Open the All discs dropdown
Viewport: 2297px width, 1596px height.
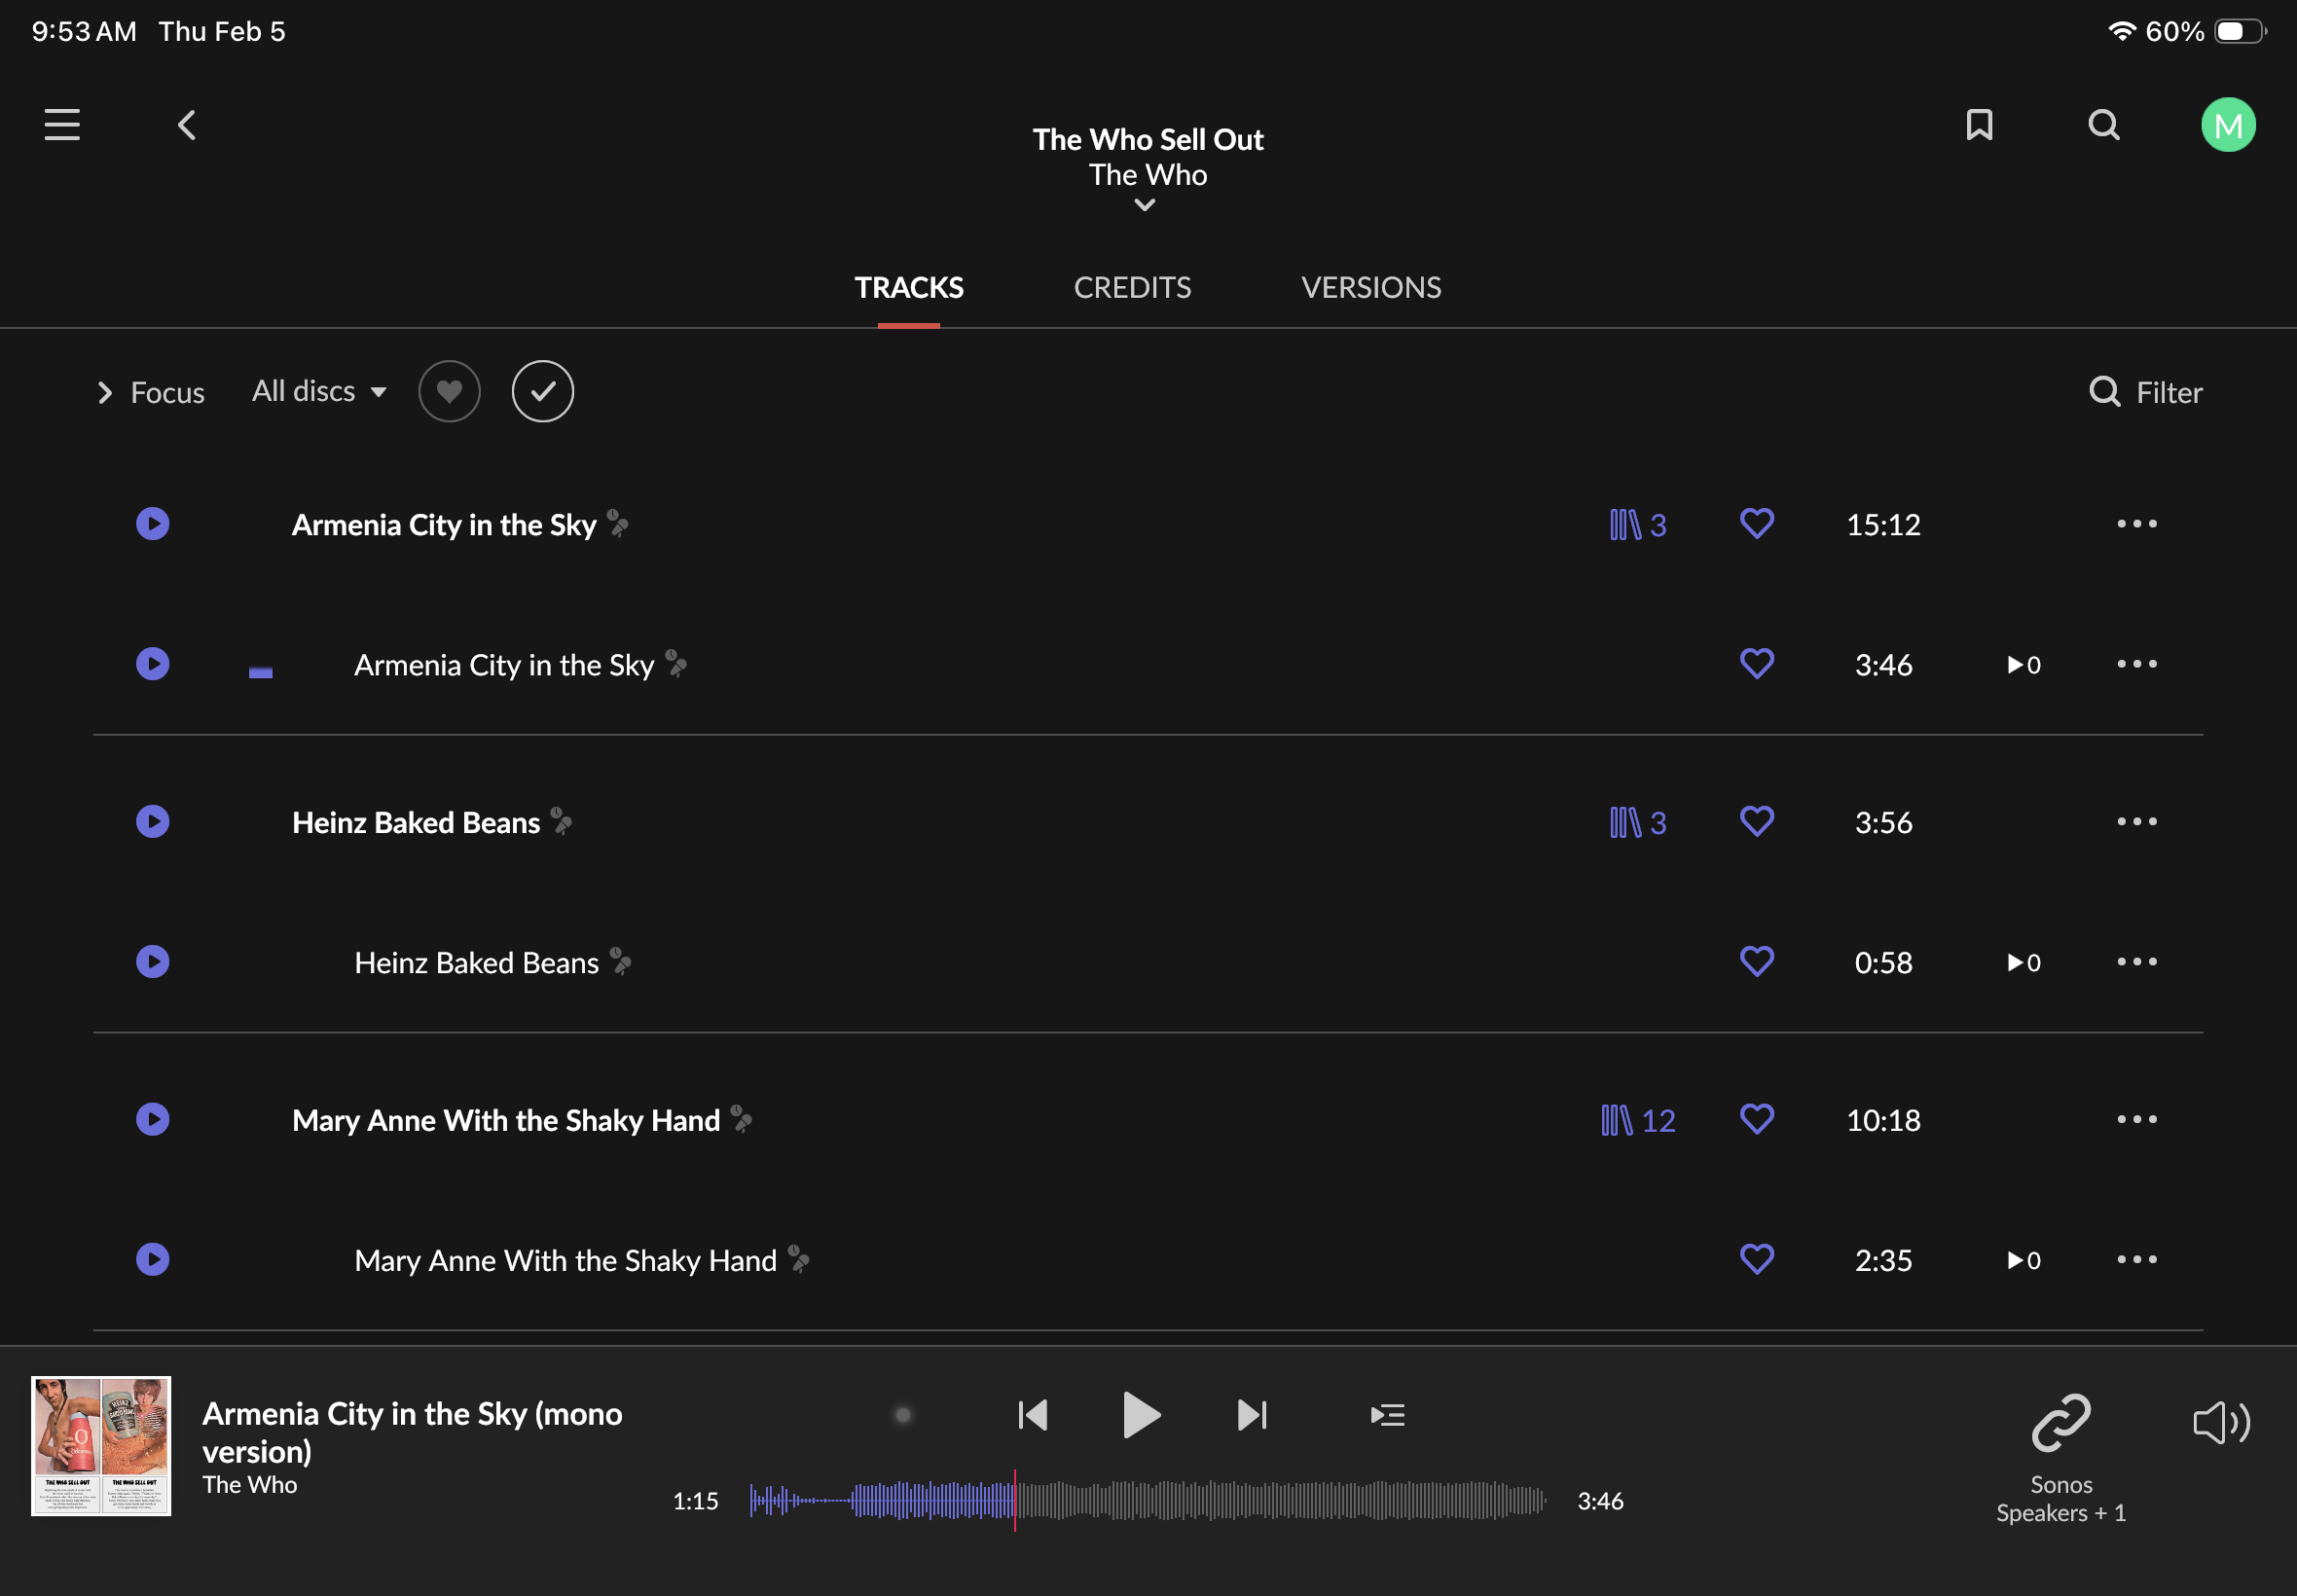tap(318, 391)
